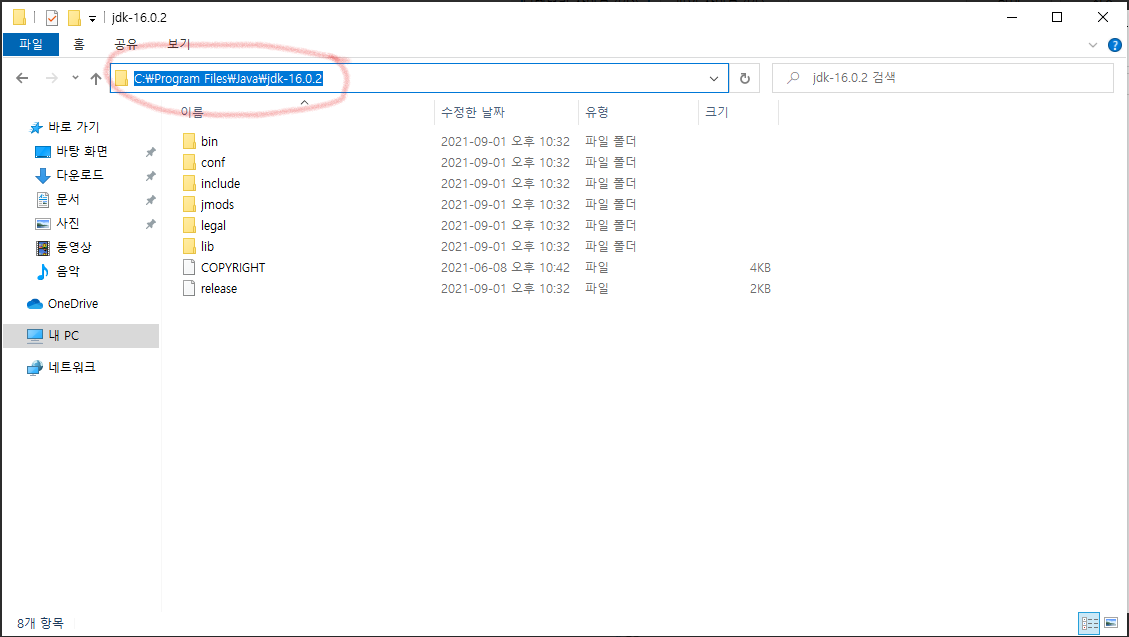
Task: Click COPYRIGHT's date 2021-06-08 오후 10:42
Action: tap(505, 267)
